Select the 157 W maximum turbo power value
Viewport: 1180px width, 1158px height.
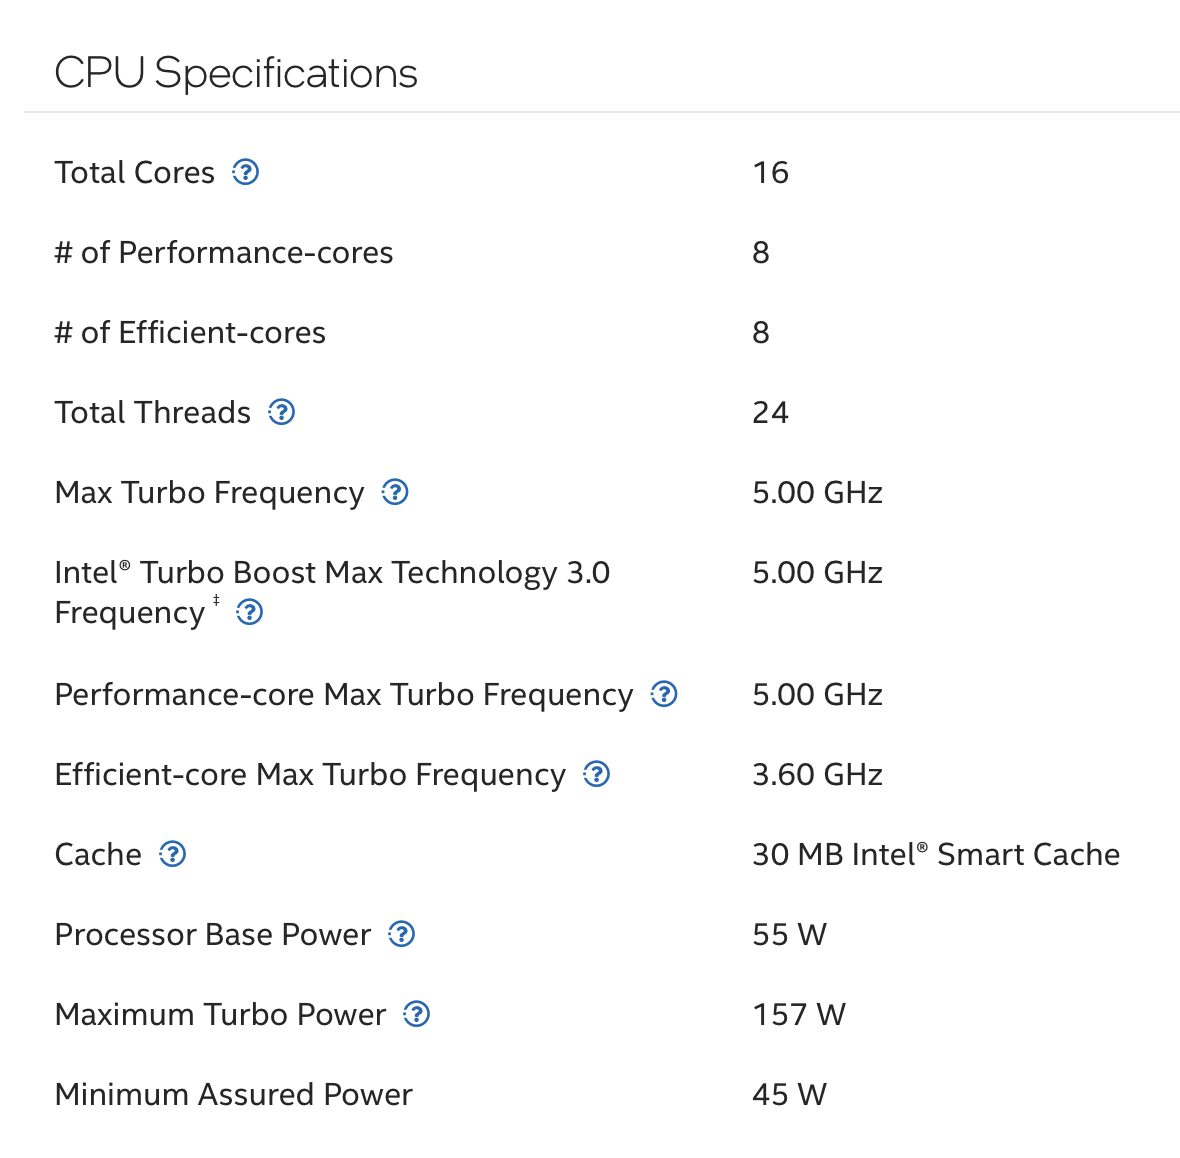coord(799,1015)
